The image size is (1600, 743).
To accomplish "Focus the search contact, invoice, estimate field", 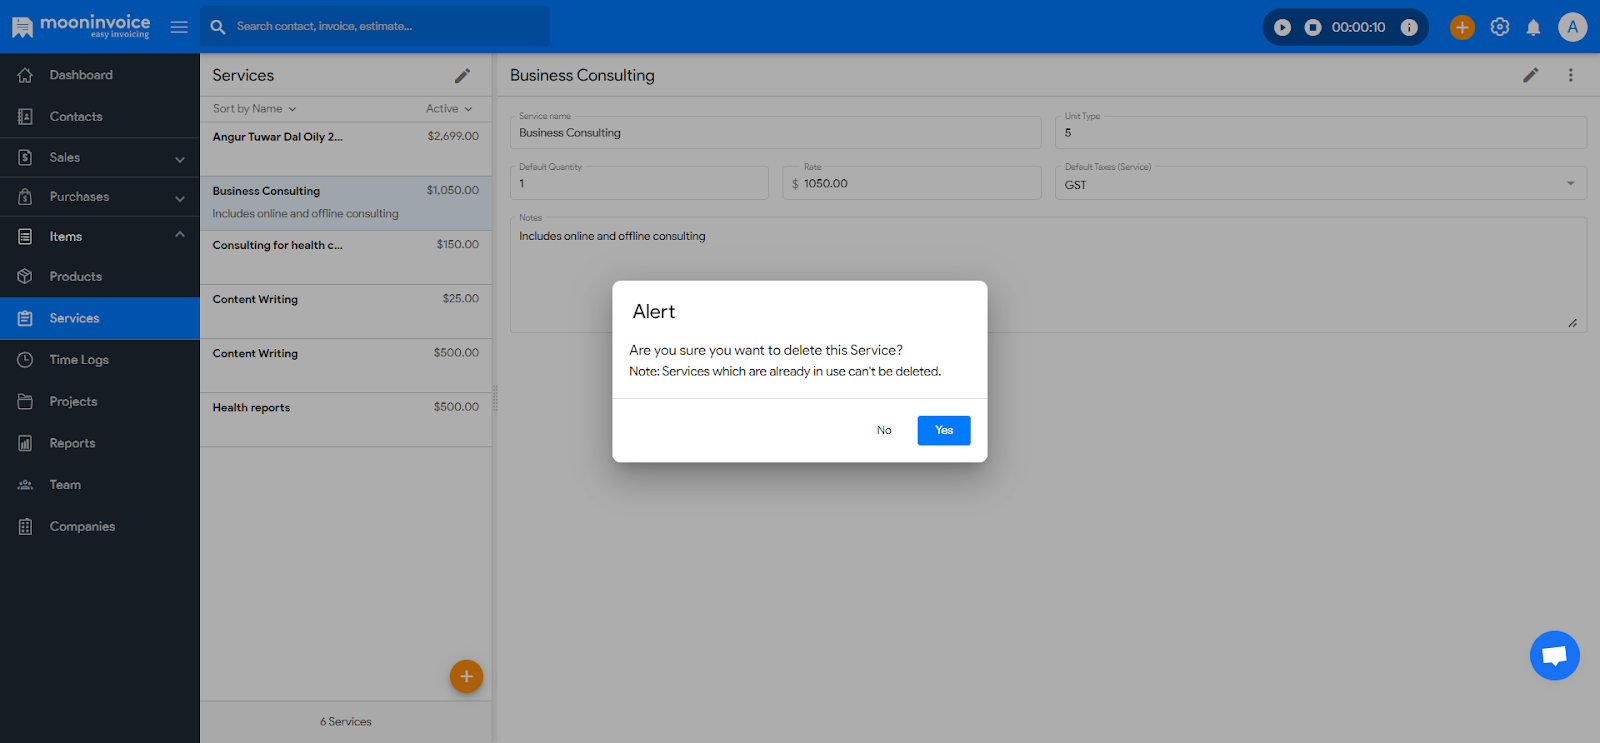I will (x=375, y=27).
